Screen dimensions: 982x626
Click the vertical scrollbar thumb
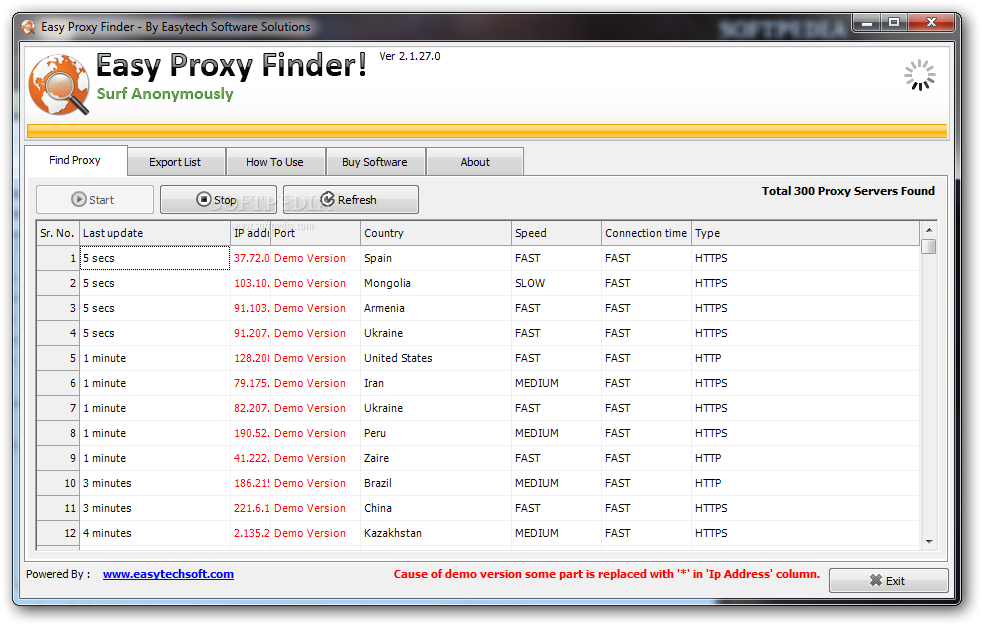[x=929, y=247]
